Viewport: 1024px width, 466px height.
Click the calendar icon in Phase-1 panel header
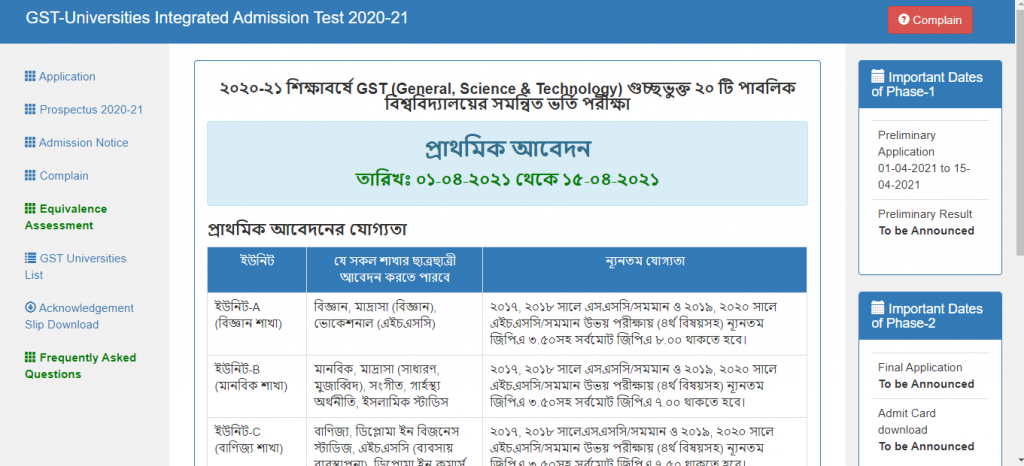click(x=878, y=76)
